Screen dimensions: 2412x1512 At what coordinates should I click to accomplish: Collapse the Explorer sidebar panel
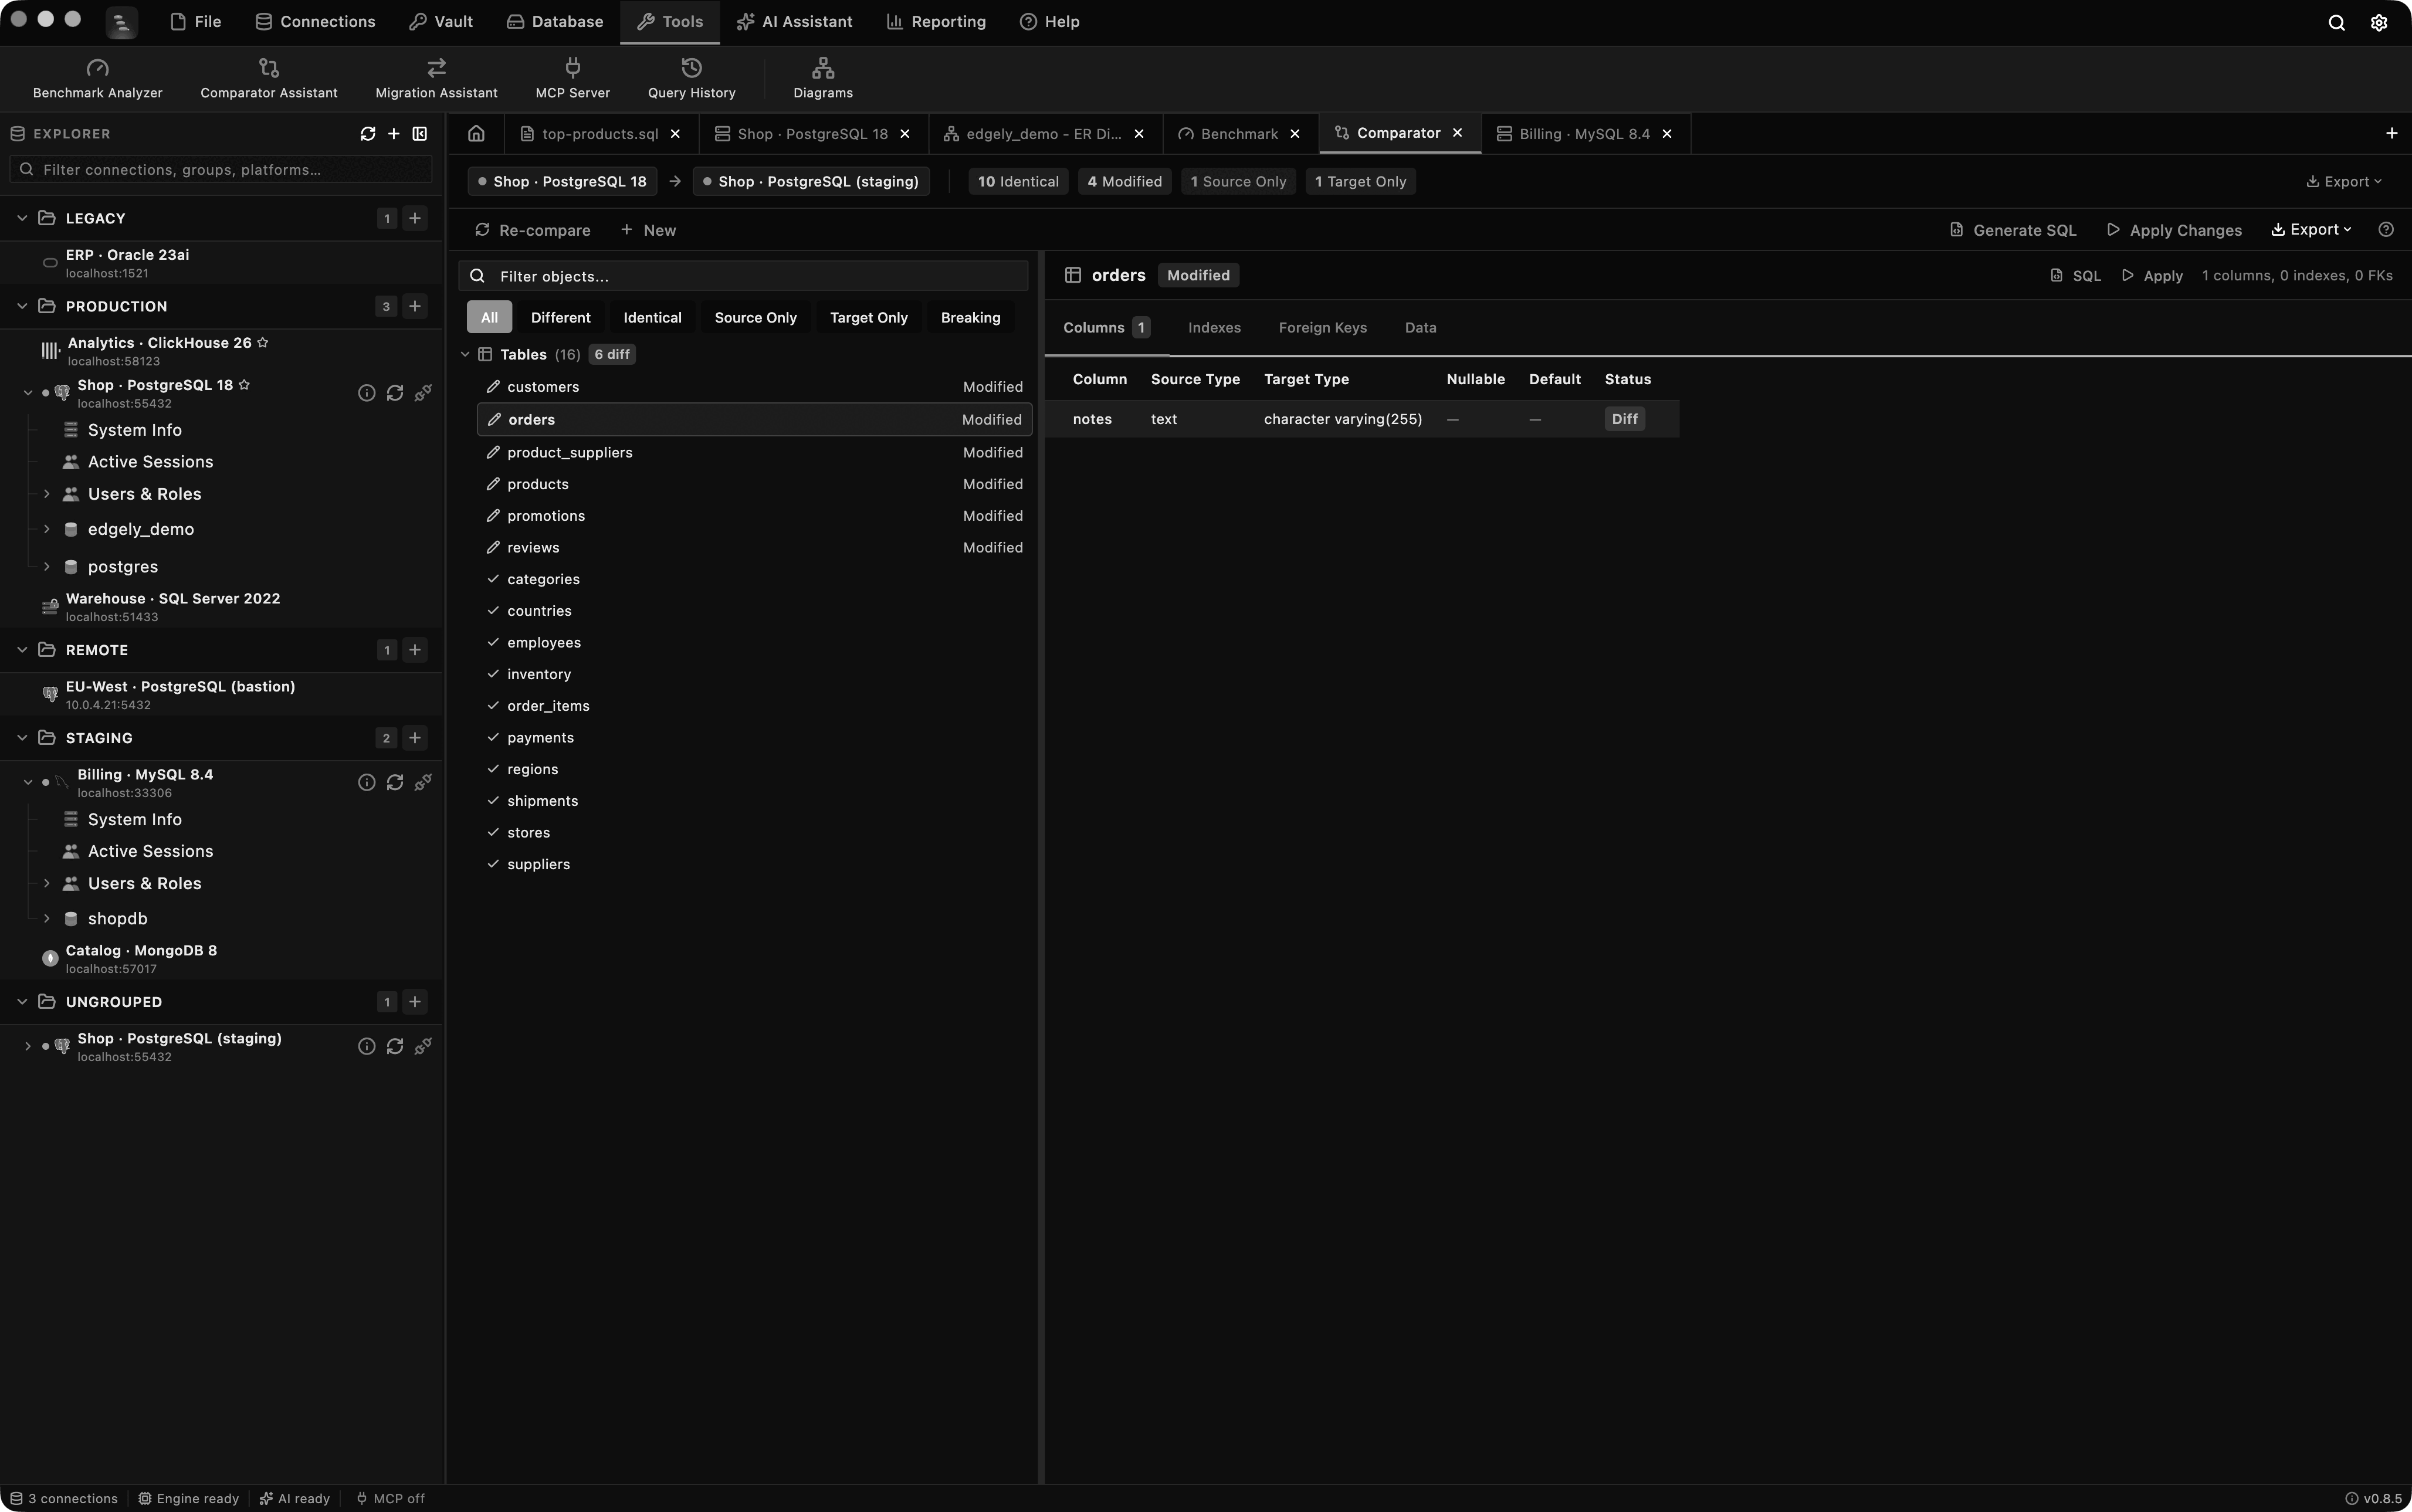(x=420, y=134)
